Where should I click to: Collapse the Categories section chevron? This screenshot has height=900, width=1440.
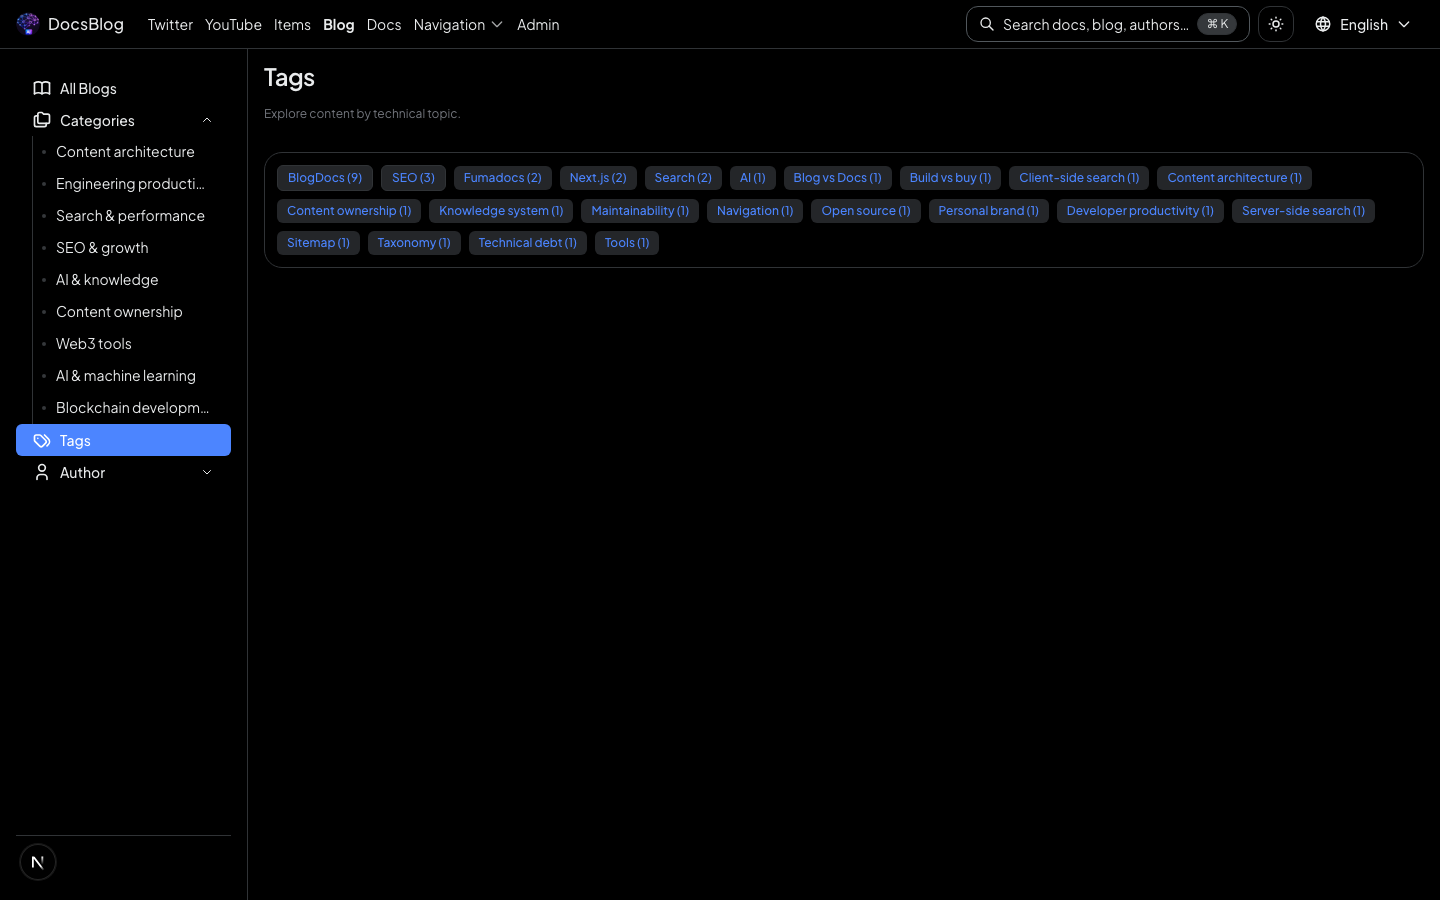(x=207, y=120)
